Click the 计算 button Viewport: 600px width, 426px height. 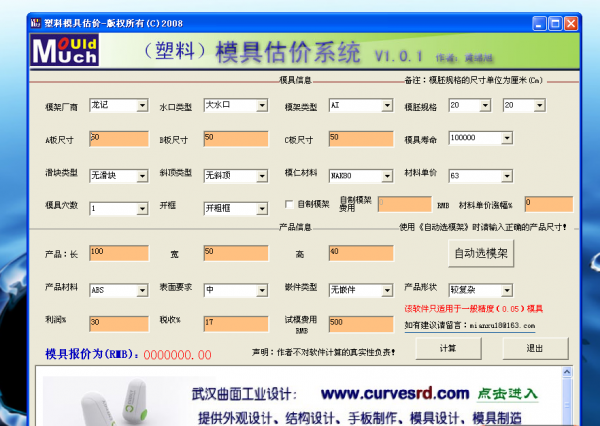(448, 348)
